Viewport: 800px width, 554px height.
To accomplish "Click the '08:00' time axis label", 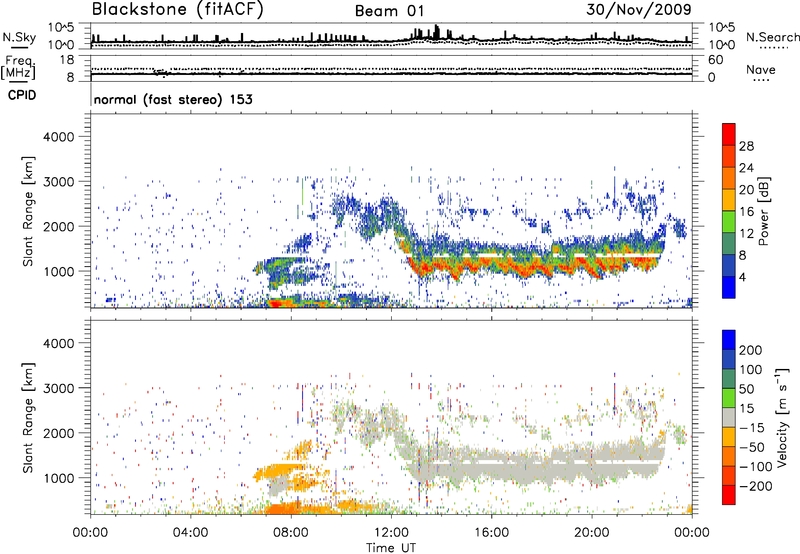I will tap(291, 533).
